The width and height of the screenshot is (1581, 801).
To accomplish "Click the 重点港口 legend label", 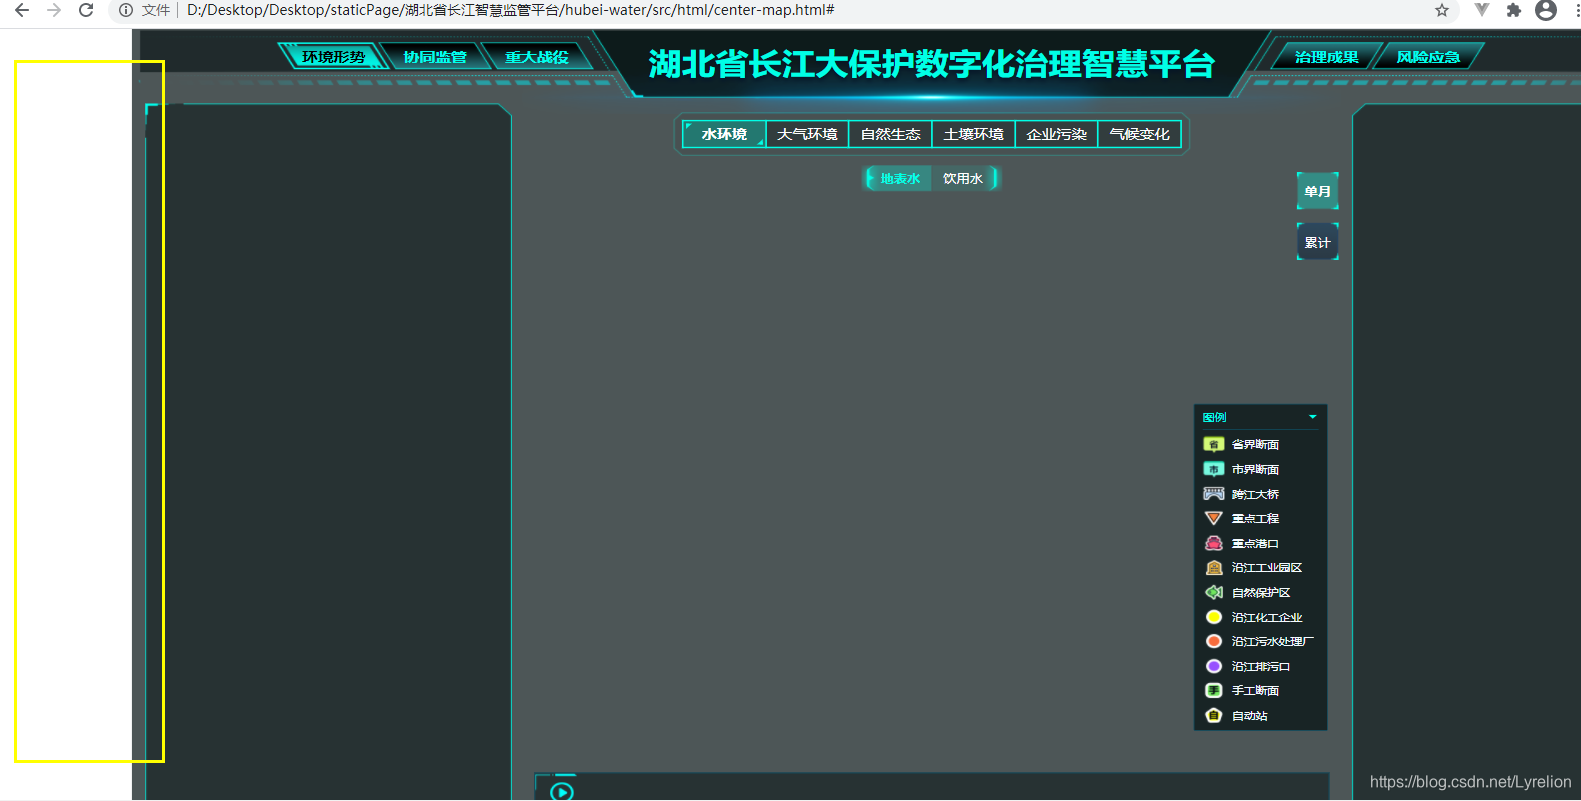I will point(1255,543).
